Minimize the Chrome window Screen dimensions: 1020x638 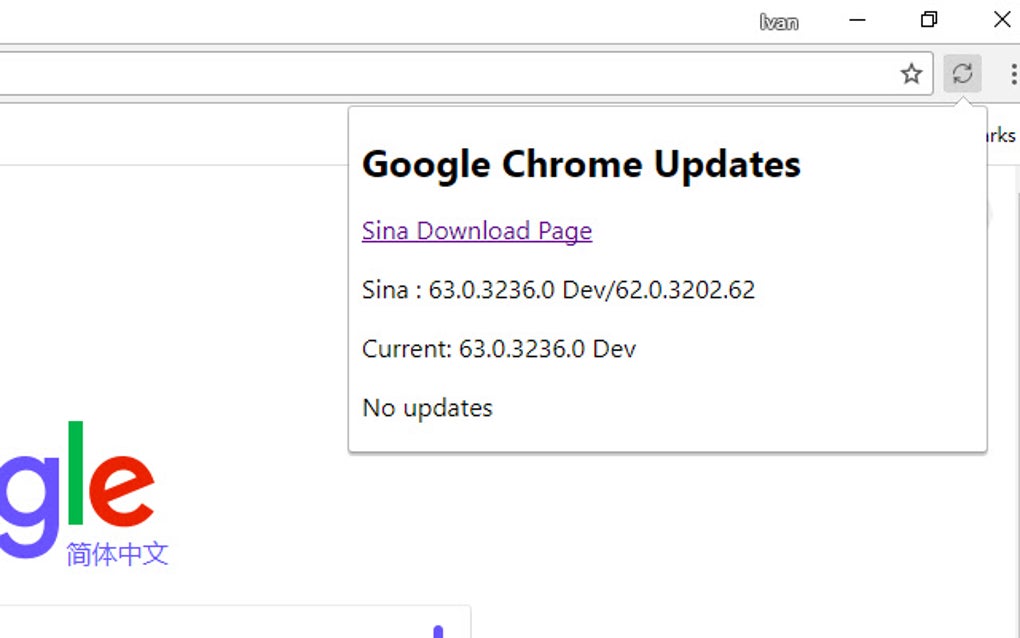point(857,19)
